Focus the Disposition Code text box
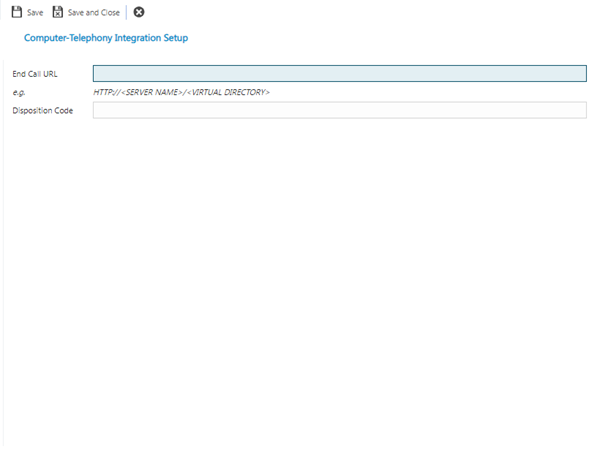Viewport: 600px width, 449px height. pyautogui.click(x=339, y=110)
